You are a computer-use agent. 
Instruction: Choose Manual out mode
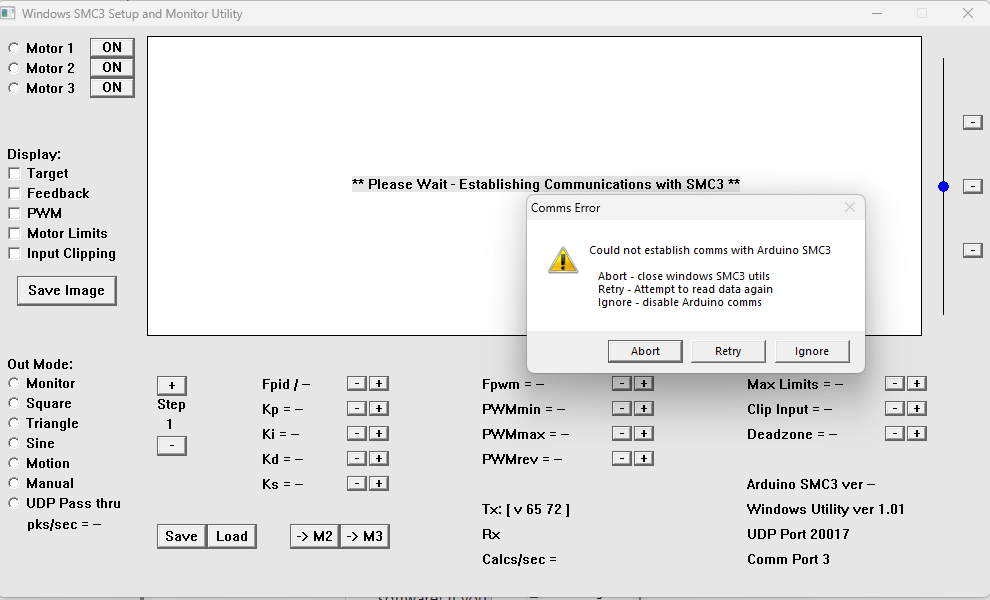pos(14,483)
